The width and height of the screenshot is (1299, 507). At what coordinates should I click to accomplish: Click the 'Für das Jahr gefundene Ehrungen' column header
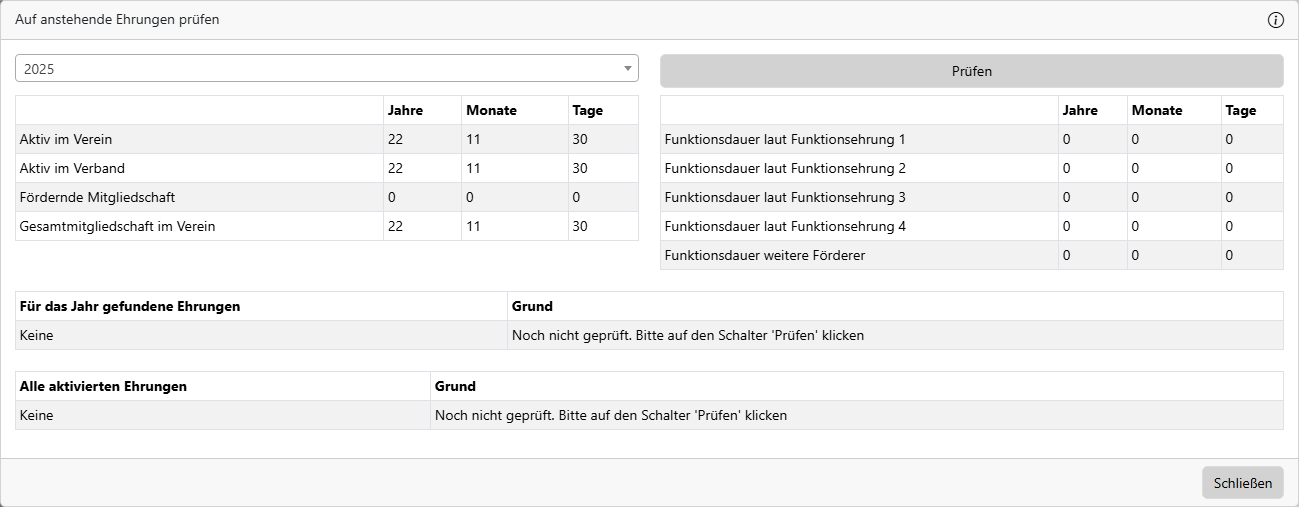click(x=130, y=307)
